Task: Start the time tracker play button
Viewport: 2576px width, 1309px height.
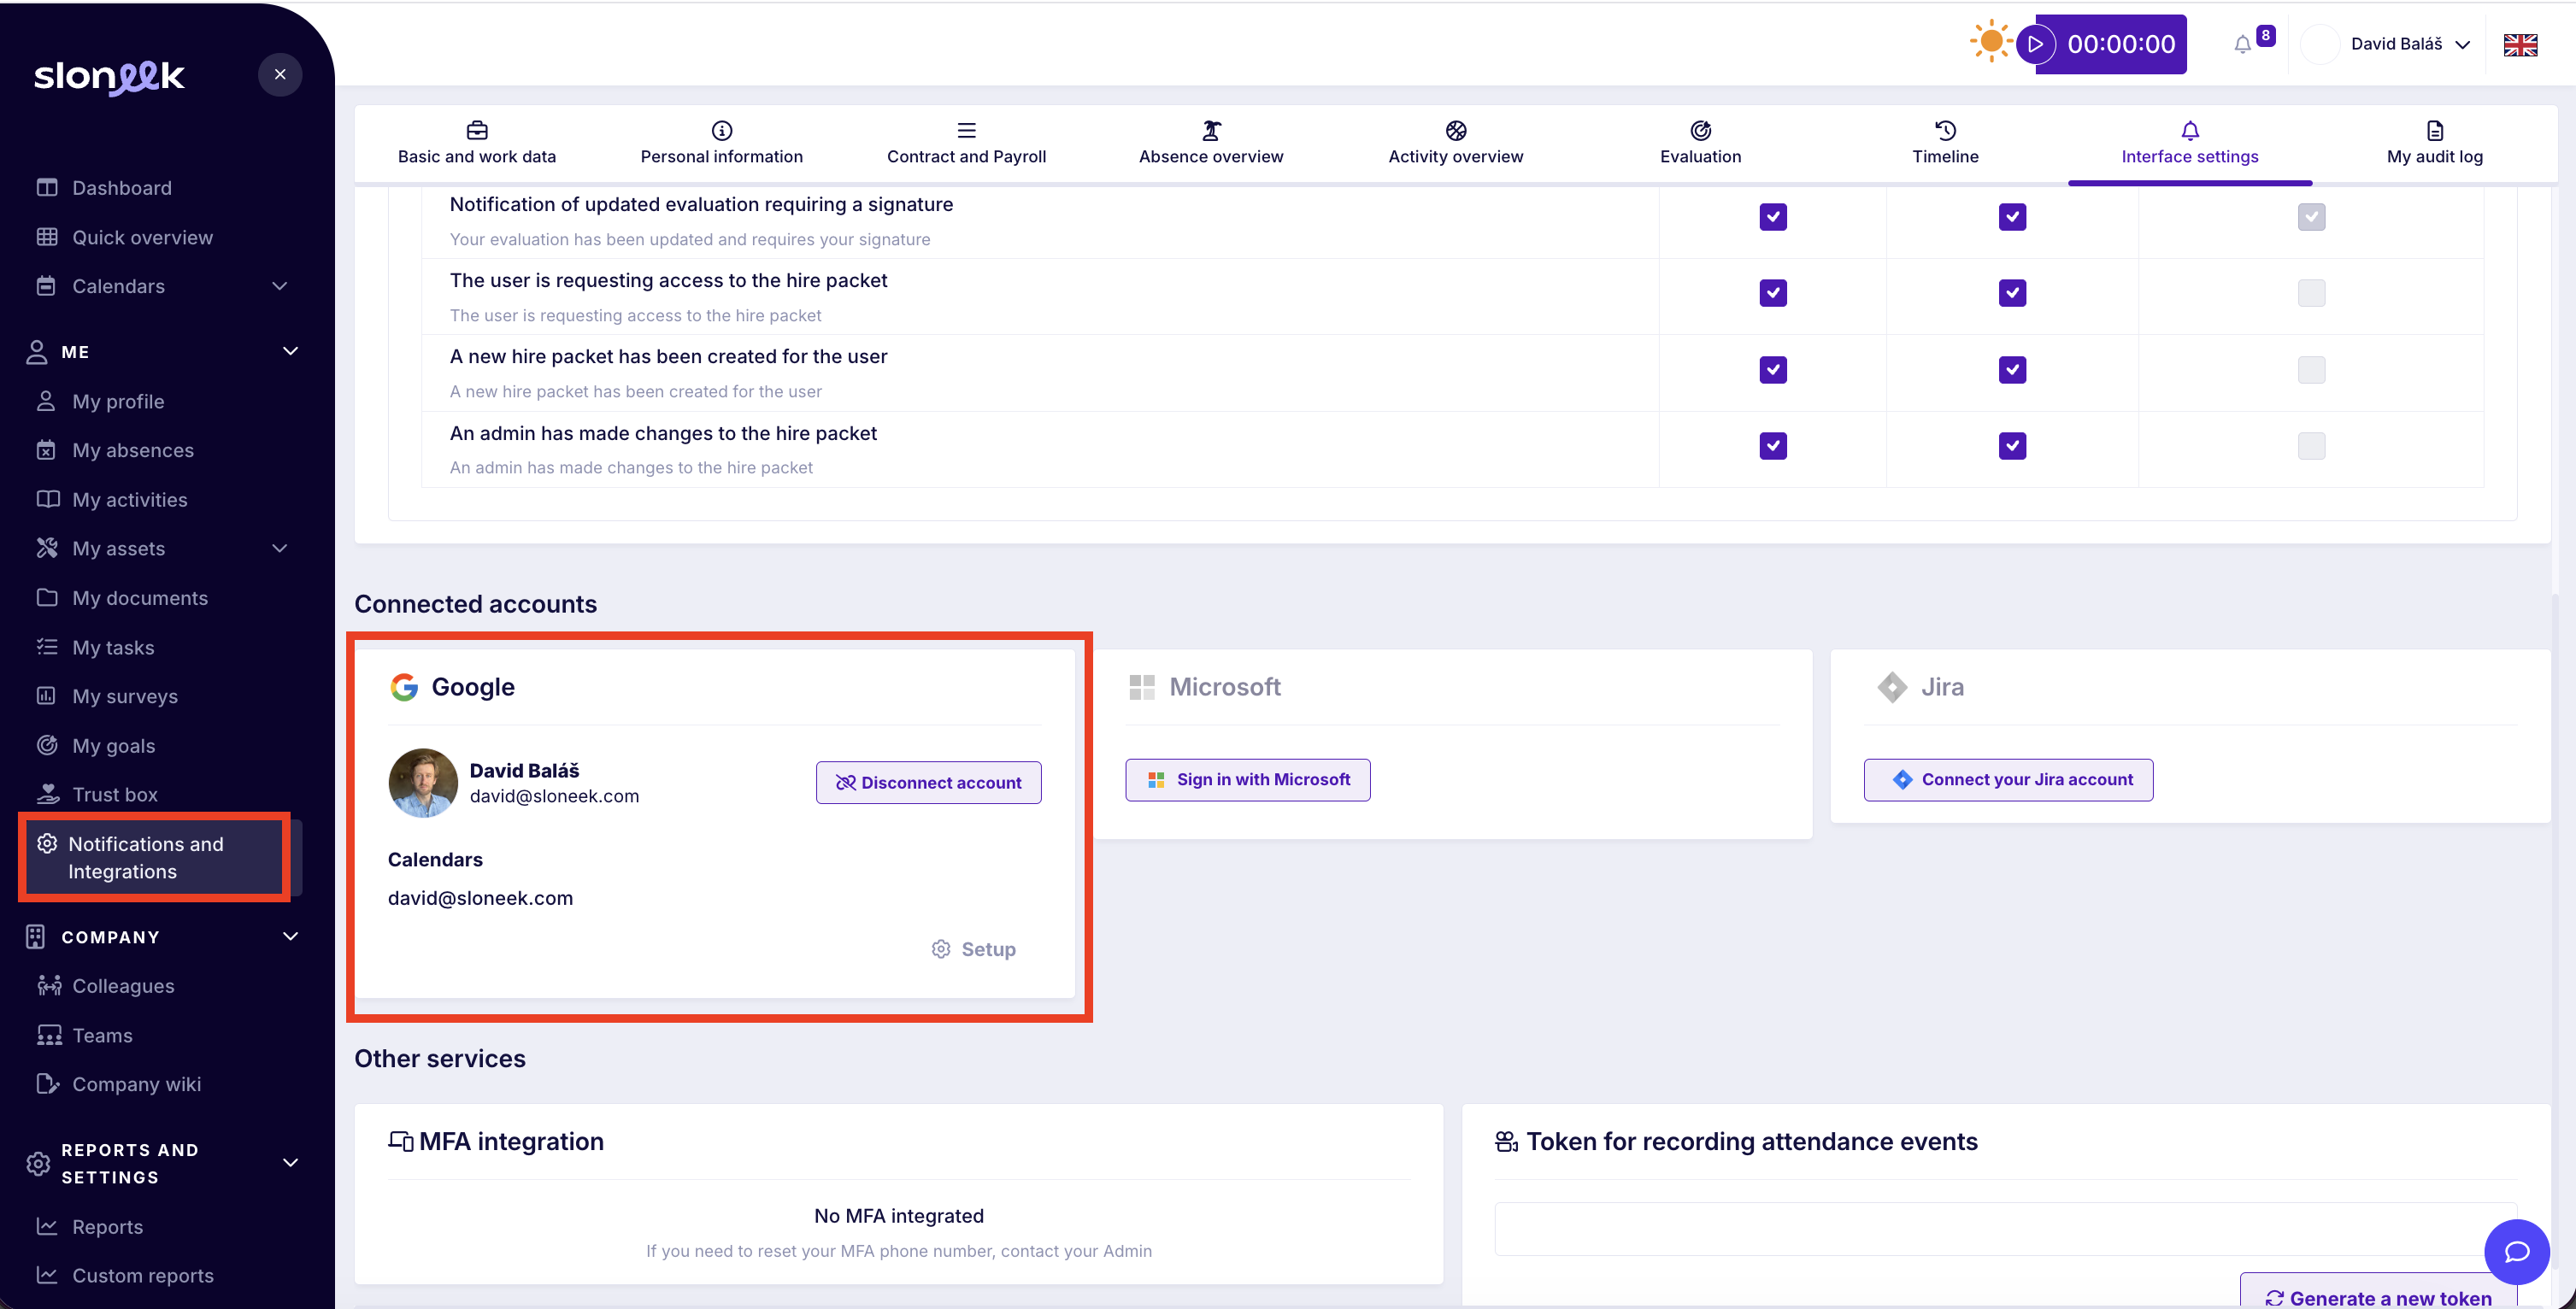Action: 2035,44
